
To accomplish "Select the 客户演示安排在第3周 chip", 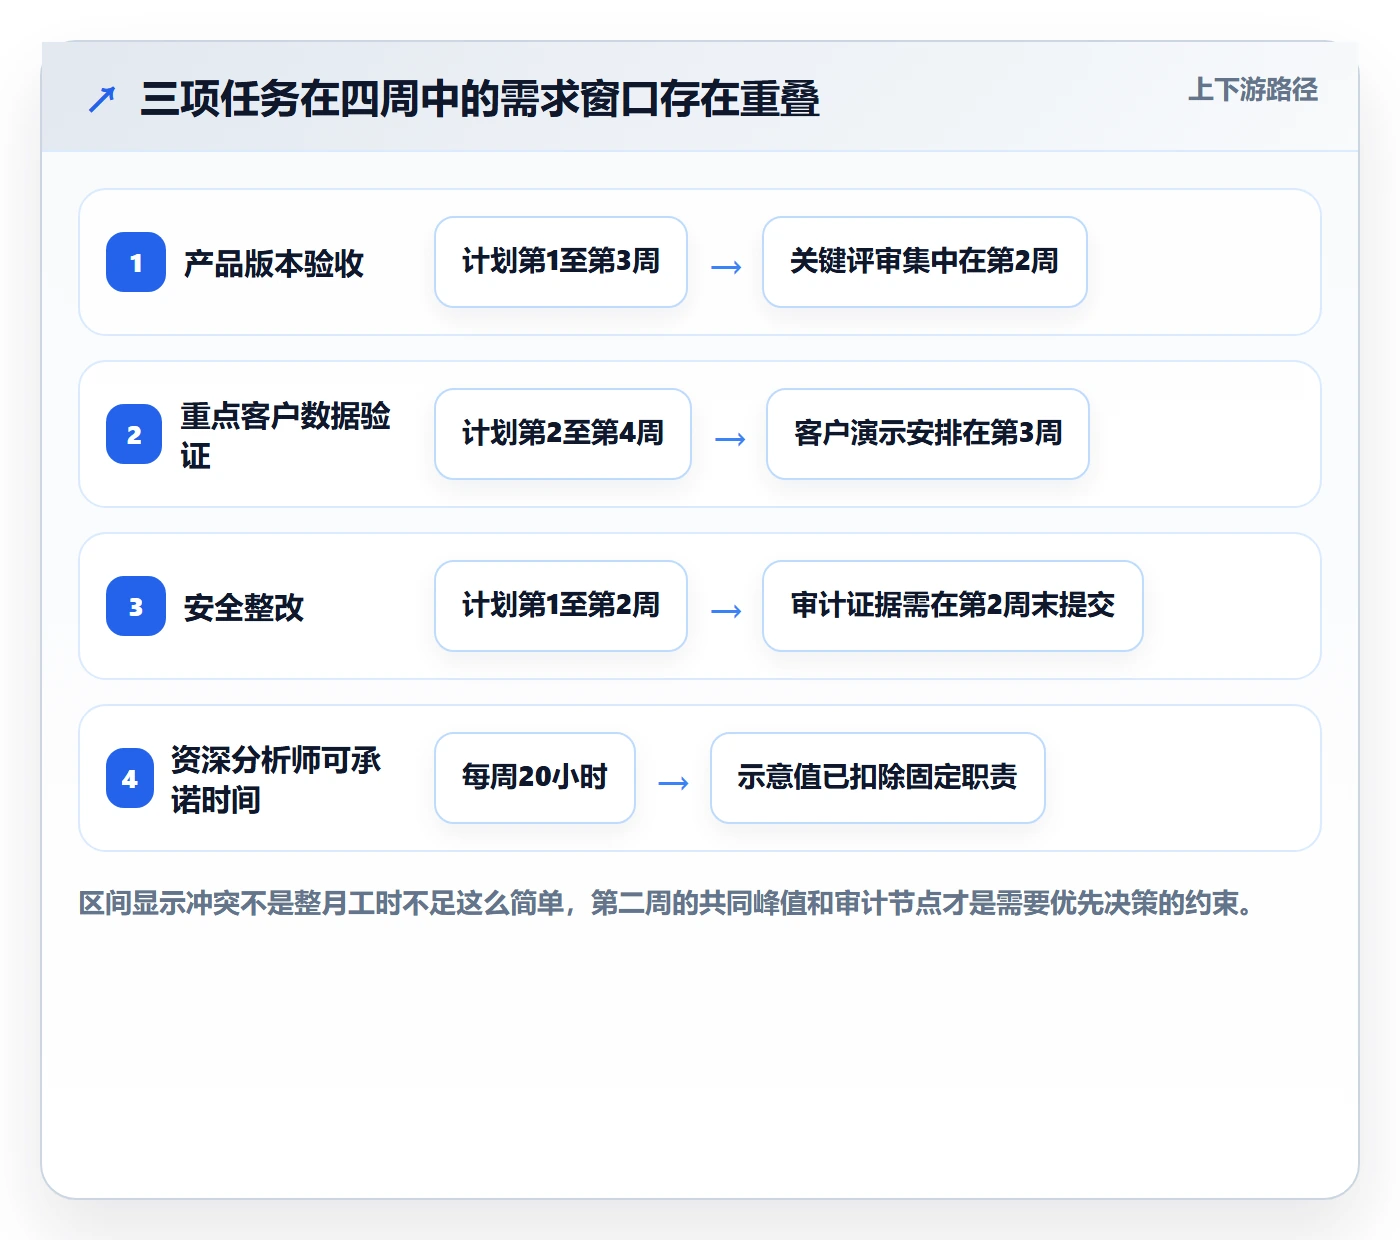I will [x=928, y=434].
